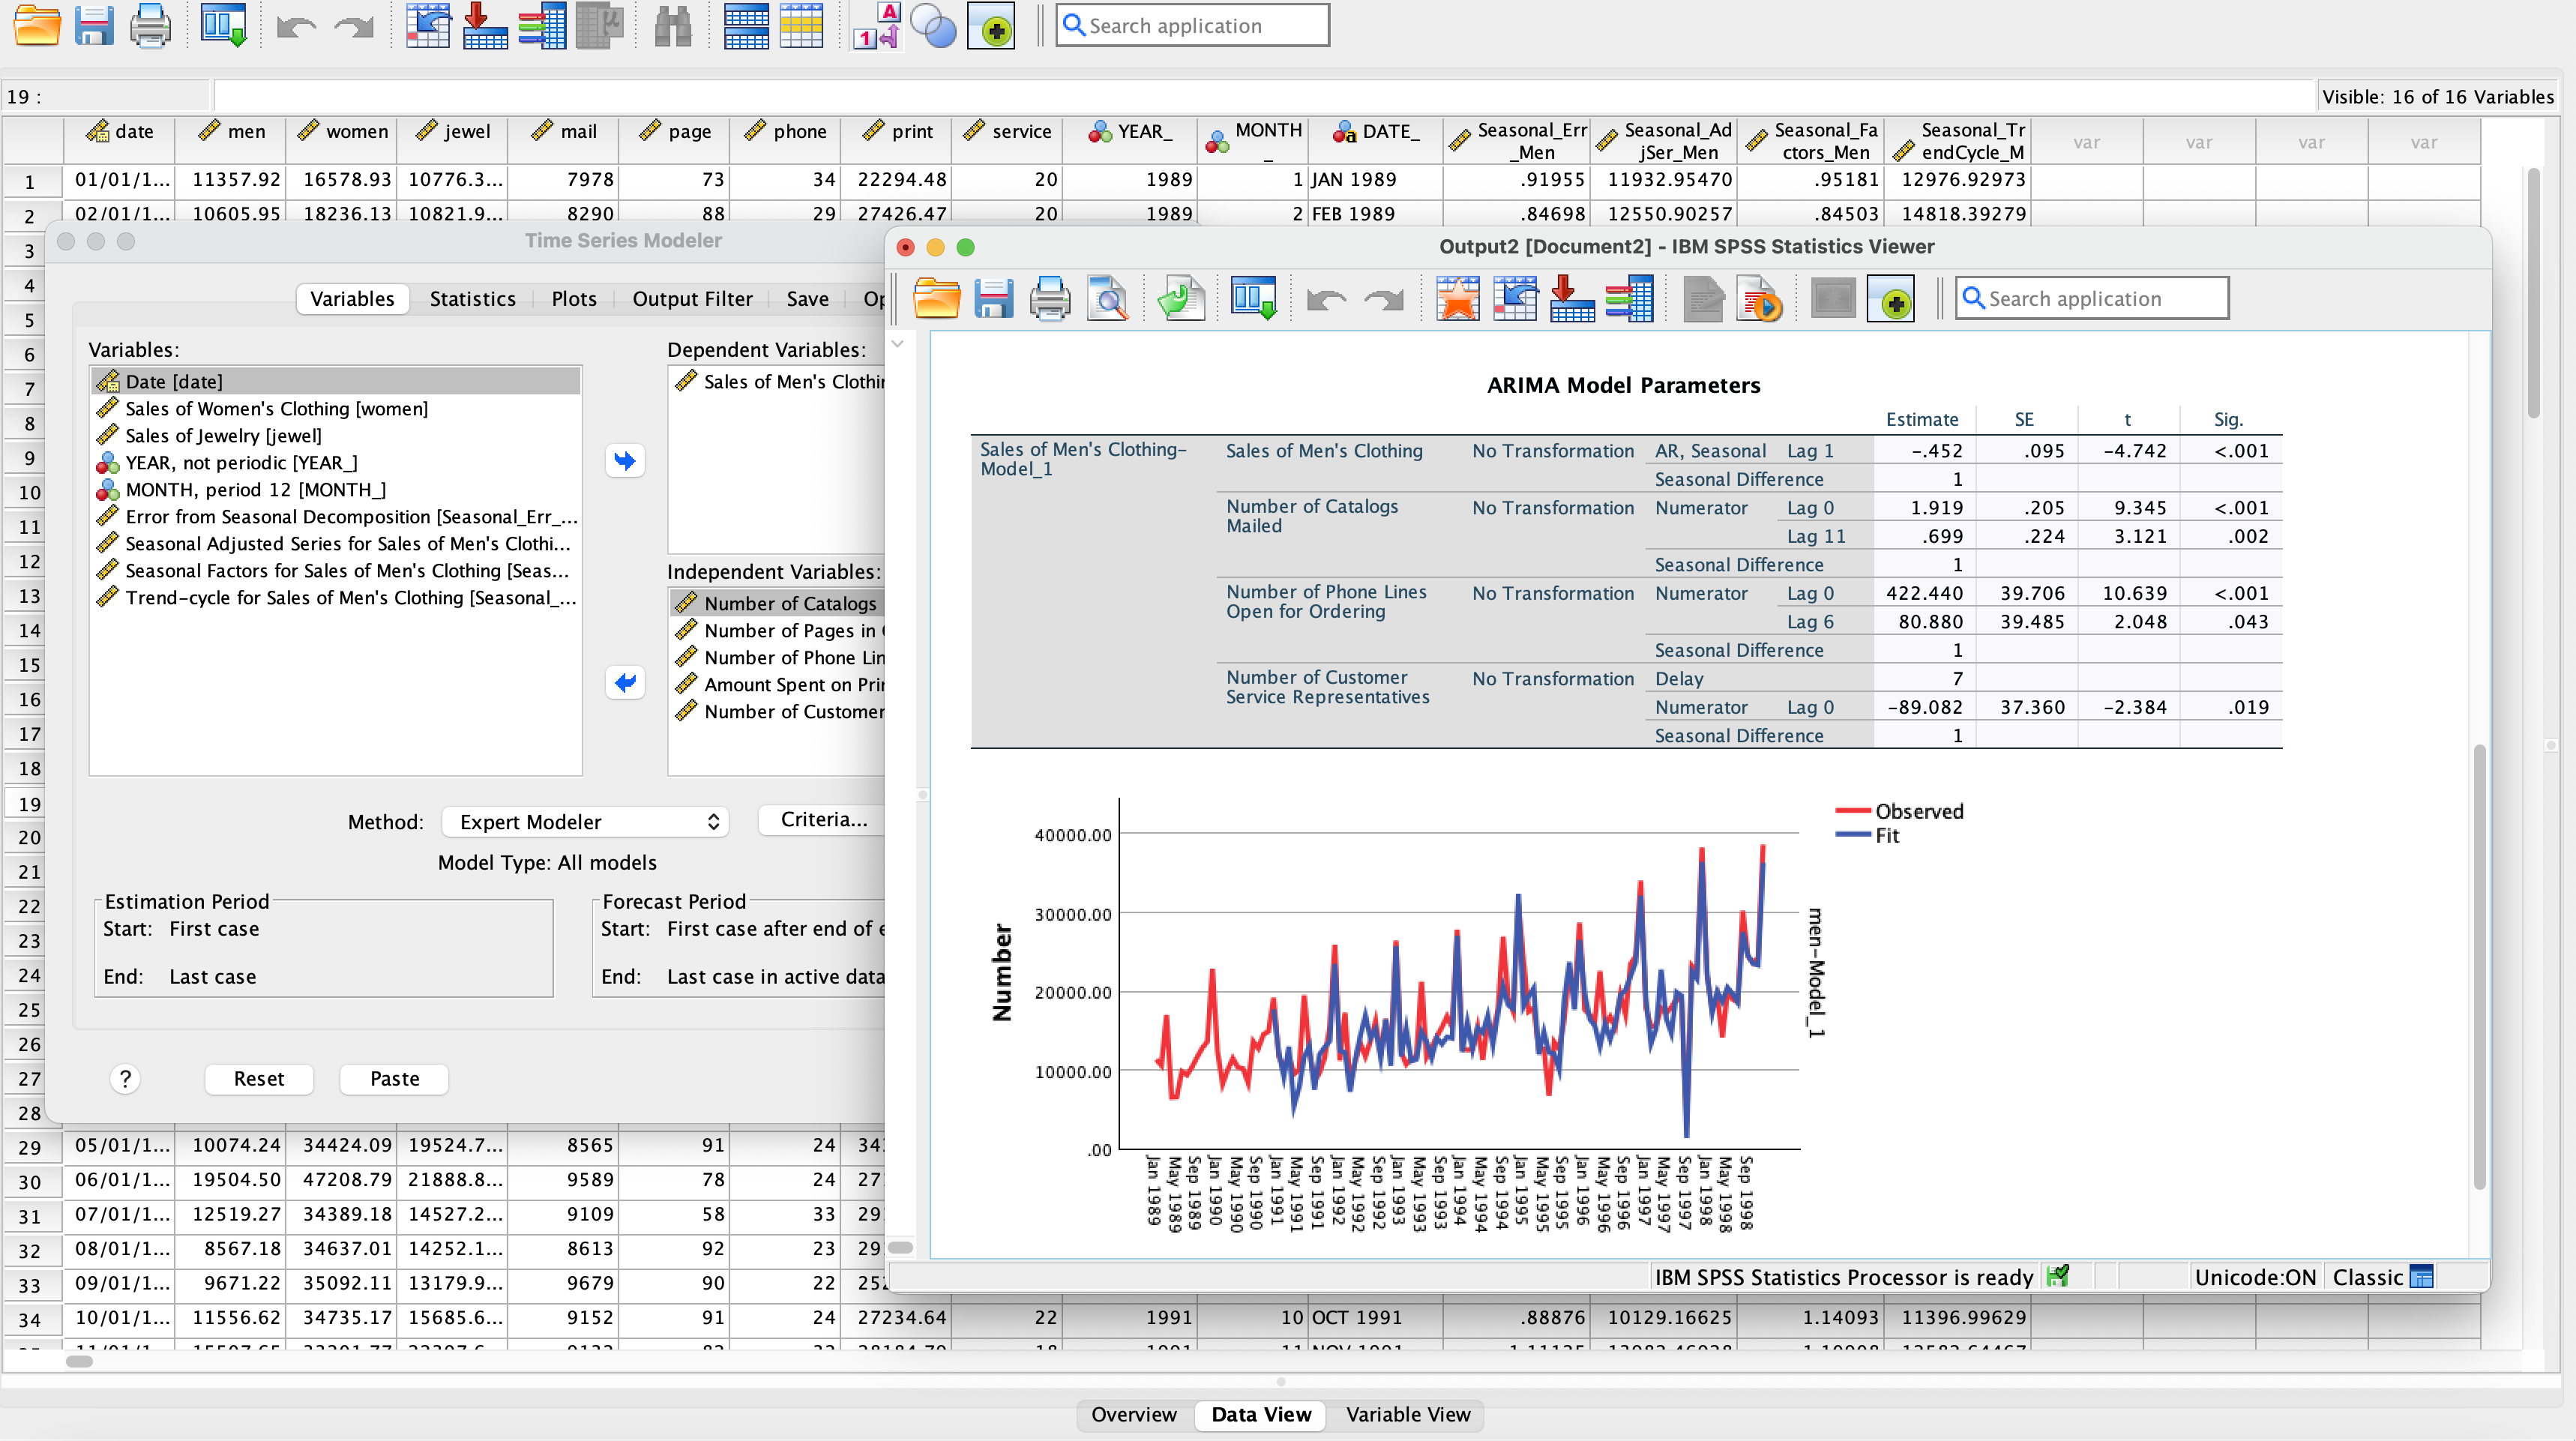Open the Find dialog with binoculars icon
The width and height of the screenshot is (2576, 1441).
click(672, 25)
